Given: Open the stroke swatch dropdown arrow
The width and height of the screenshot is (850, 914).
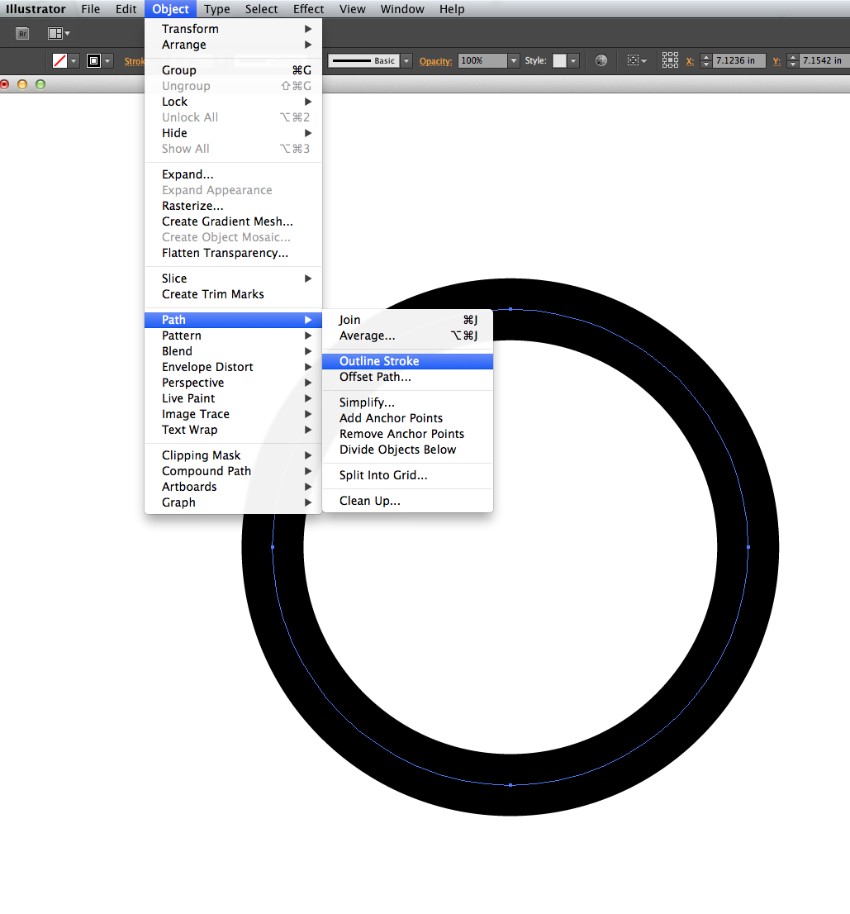Looking at the screenshot, I should (x=107, y=61).
